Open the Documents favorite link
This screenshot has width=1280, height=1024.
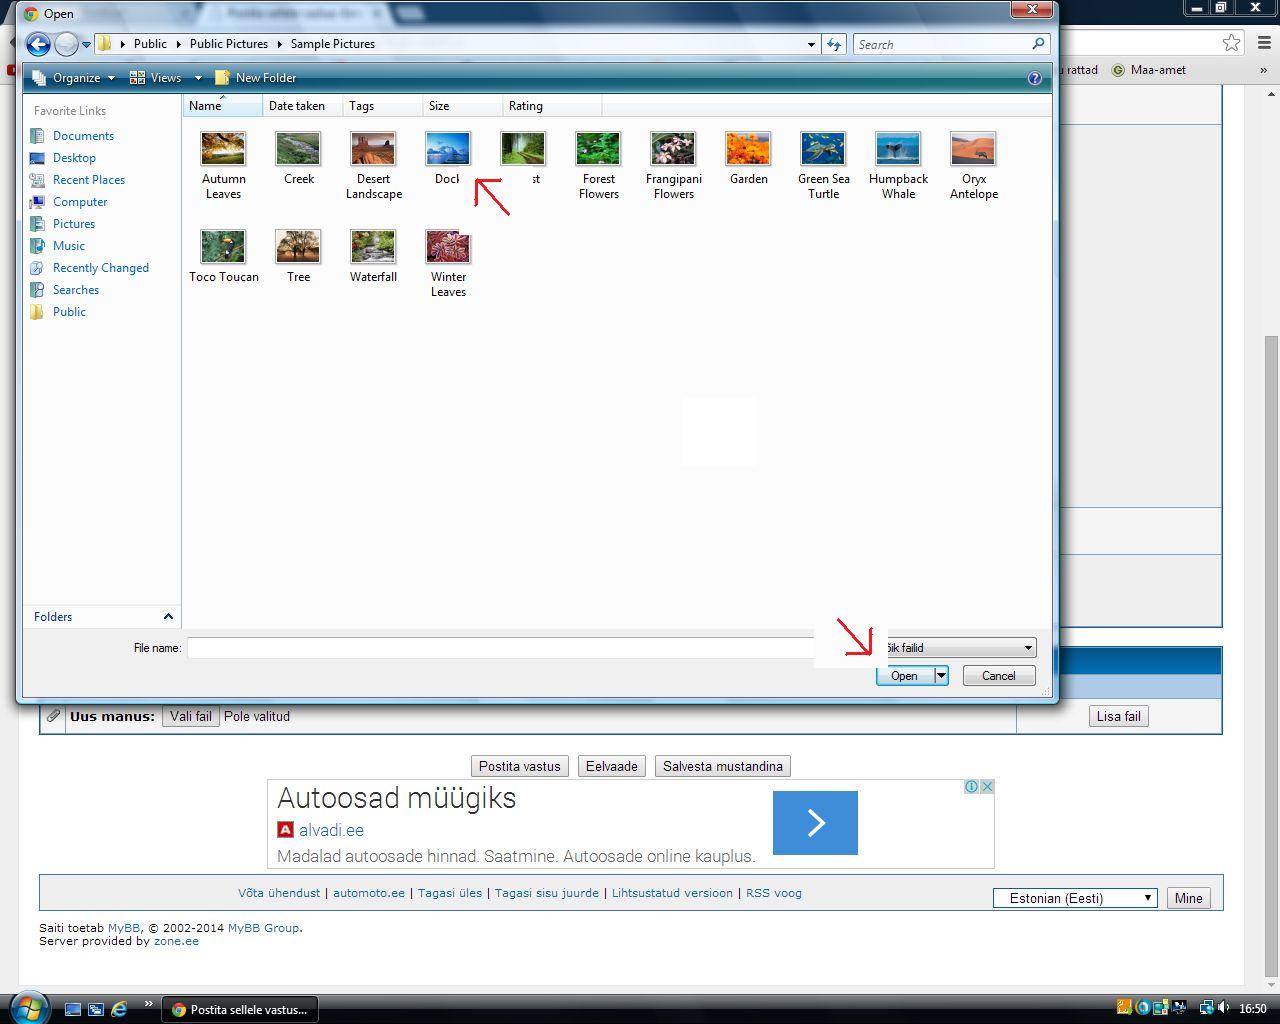(x=83, y=136)
